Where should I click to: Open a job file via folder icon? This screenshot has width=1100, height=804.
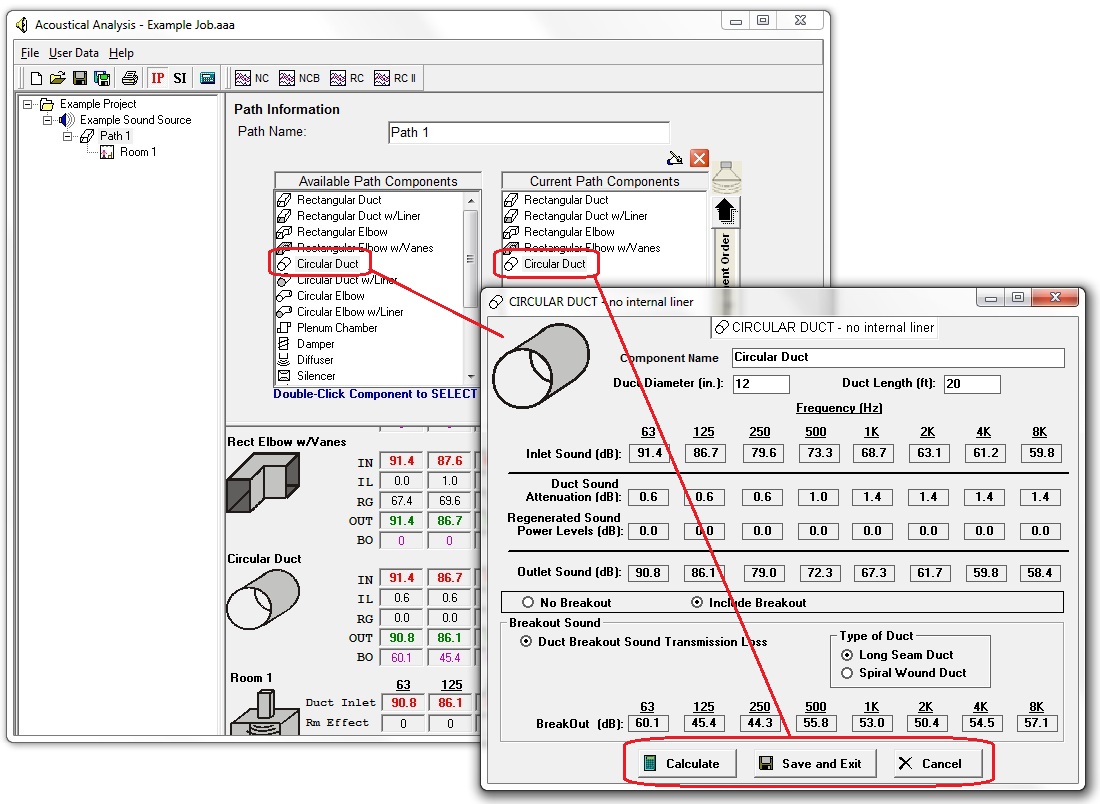coord(58,78)
